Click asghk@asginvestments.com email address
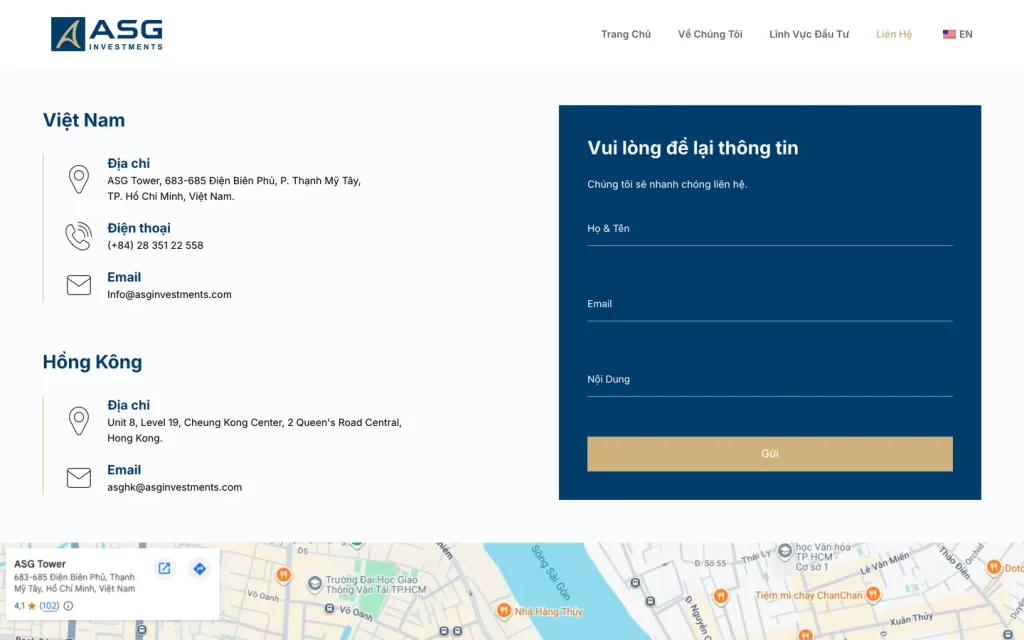The height and width of the screenshot is (640, 1024). click(174, 487)
